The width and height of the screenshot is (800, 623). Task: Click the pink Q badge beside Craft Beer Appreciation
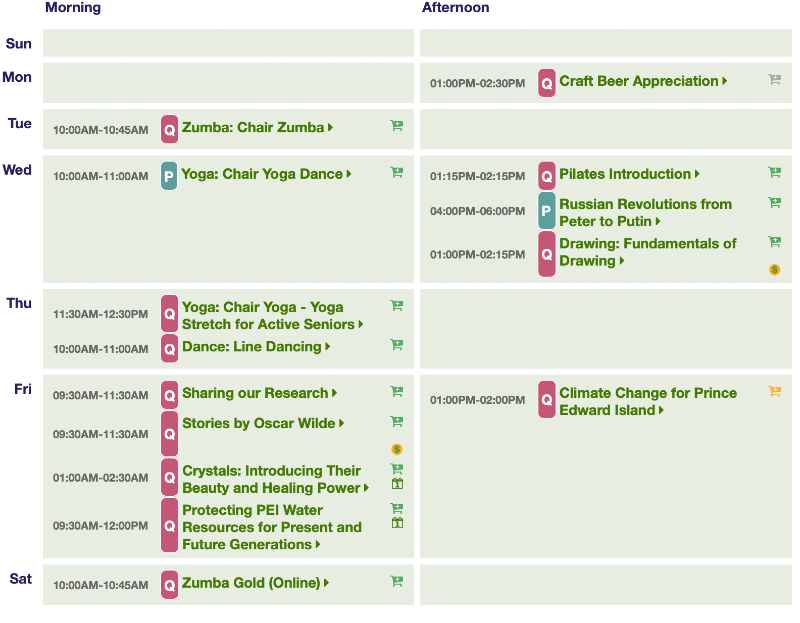[x=547, y=83]
